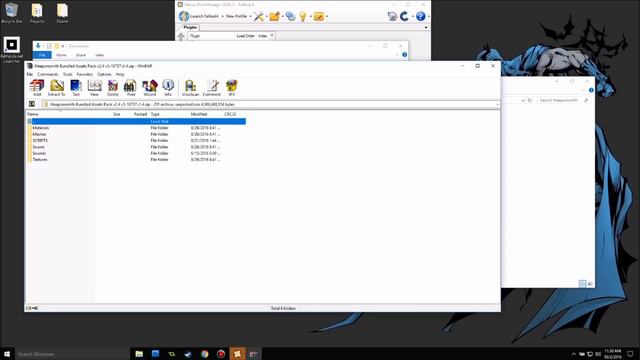Open the Favorites menu in WinRAR
640x360 pixels.
[x=84, y=74]
